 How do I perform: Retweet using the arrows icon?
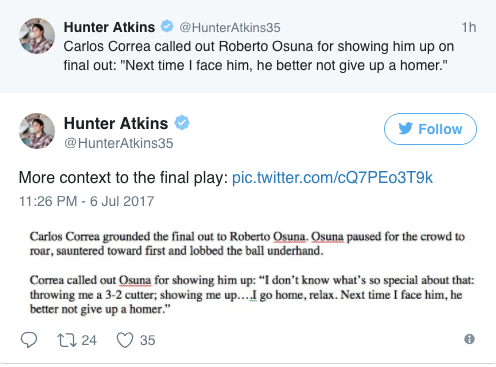pyautogui.click(x=67, y=340)
